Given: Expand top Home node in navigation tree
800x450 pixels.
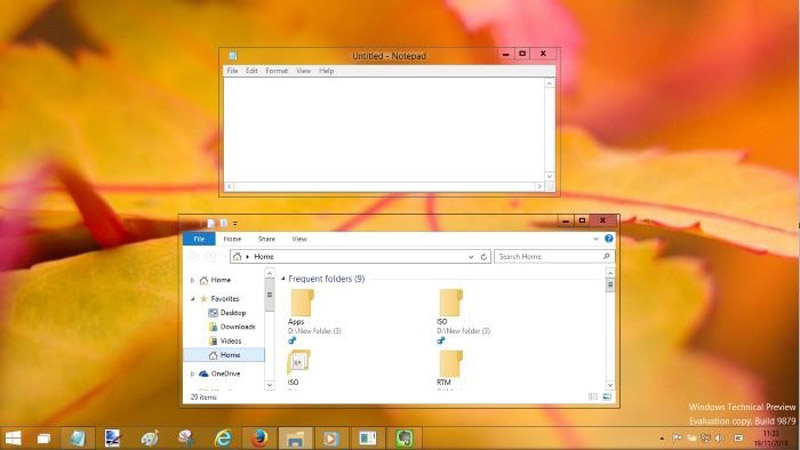Looking at the screenshot, I should pyautogui.click(x=192, y=280).
